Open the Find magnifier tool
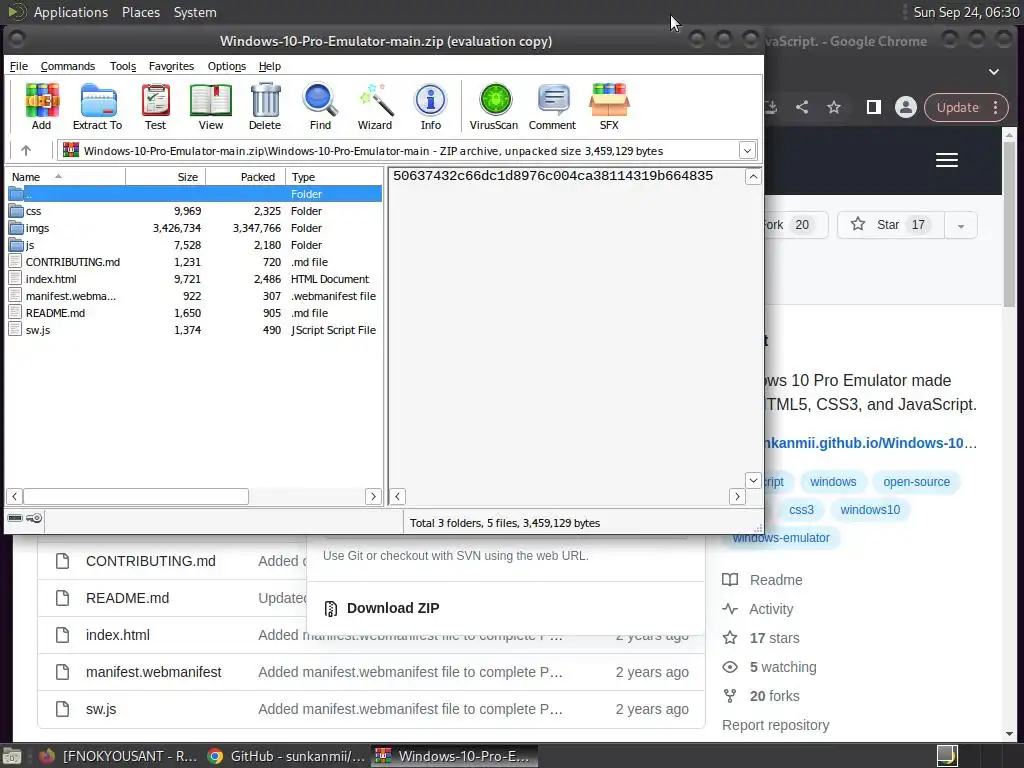This screenshot has width=1024, height=768. (320, 106)
